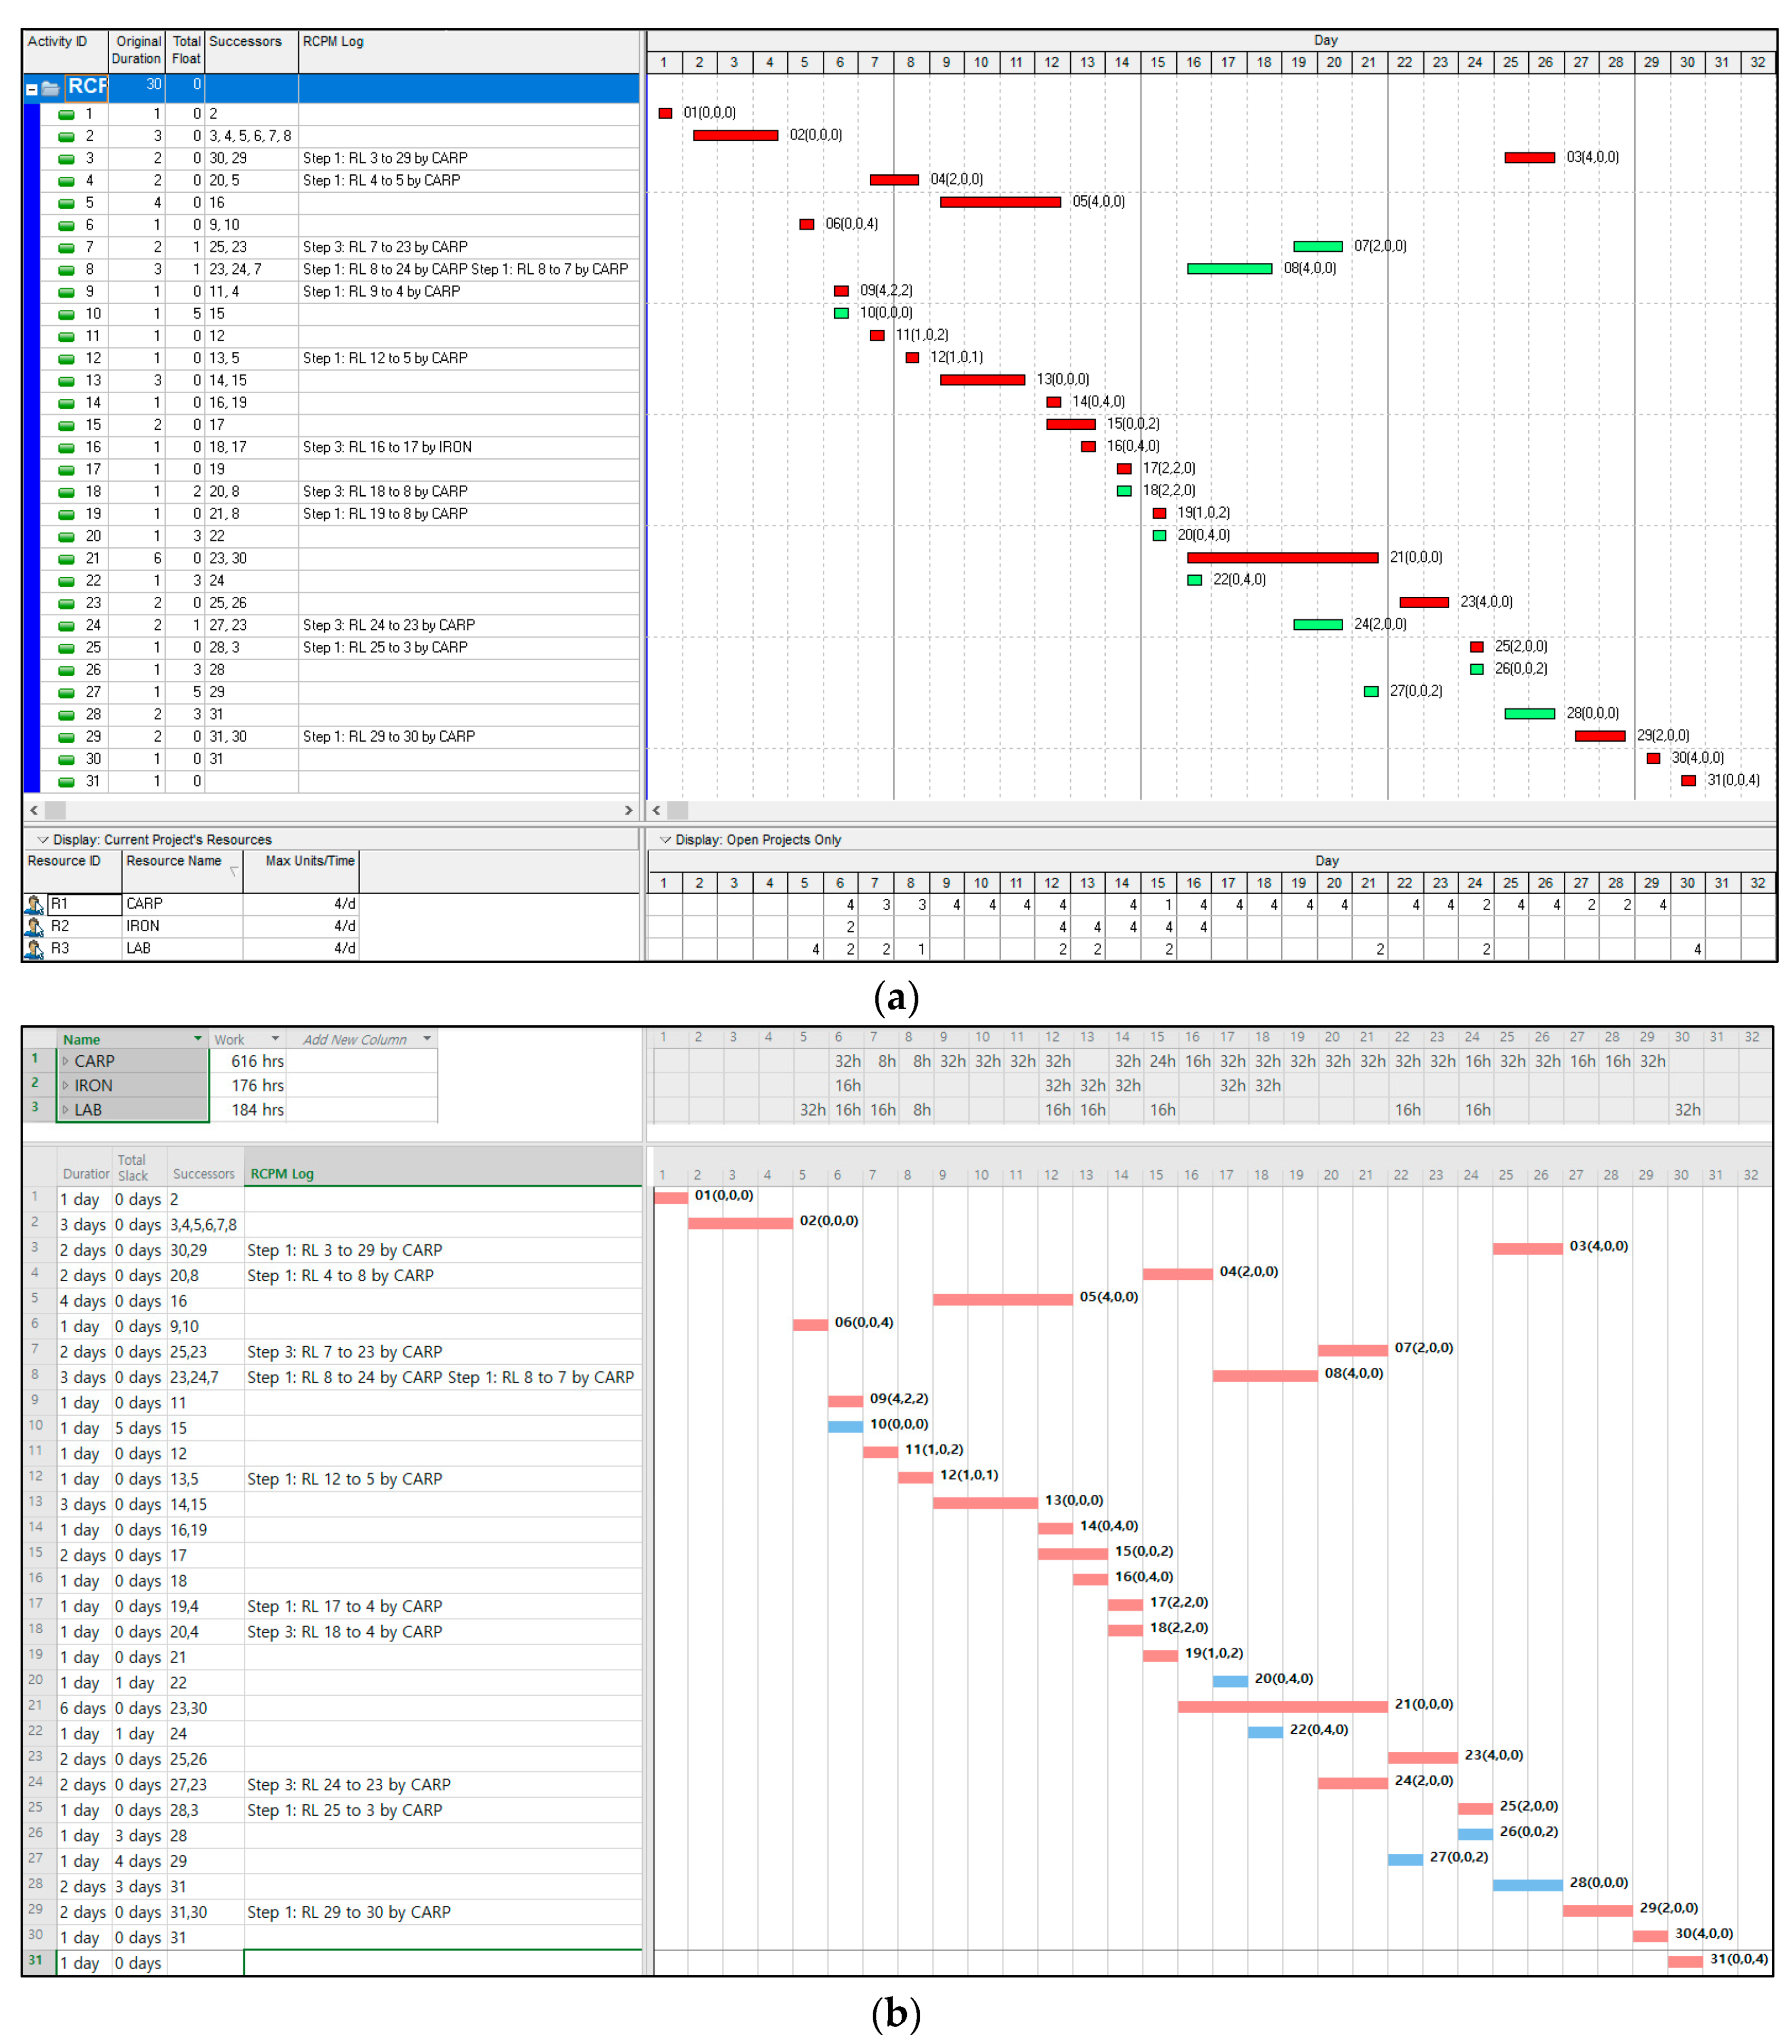The height and width of the screenshot is (2044, 1792).
Task: Click the R2 IRON resource person icon
Action: pyautogui.click(x=34, y=927)
